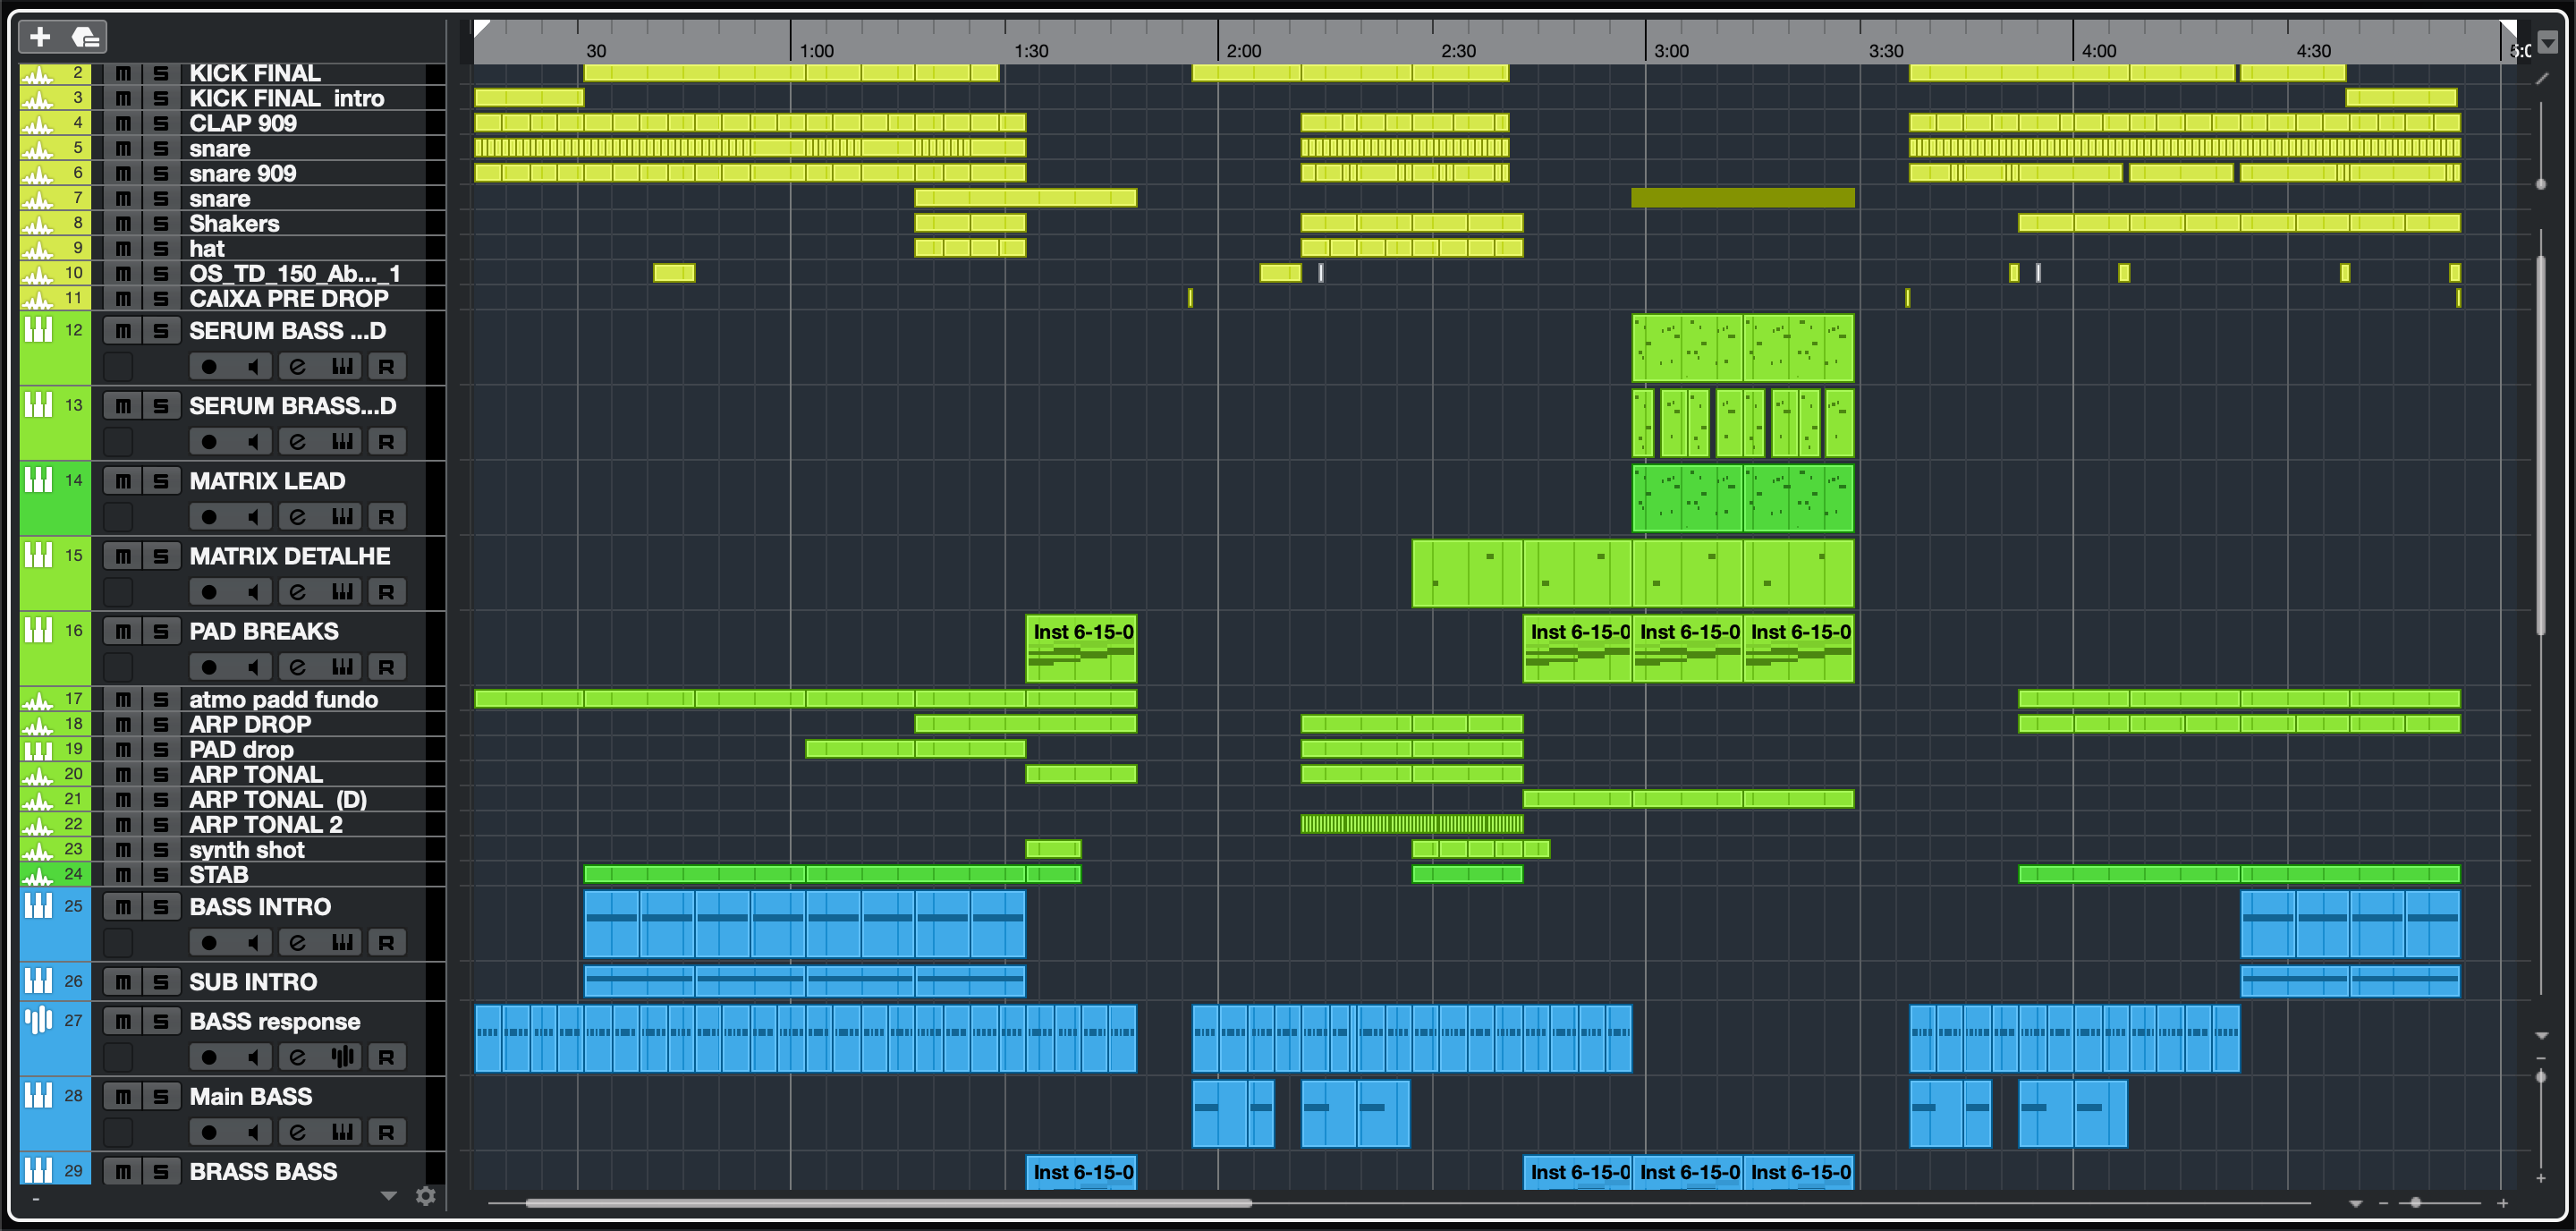Viewport: 2576px width, 1231px height.
Task: Select the OS_TD_150_Ab..._1 track name
Action: pos(295,273)
